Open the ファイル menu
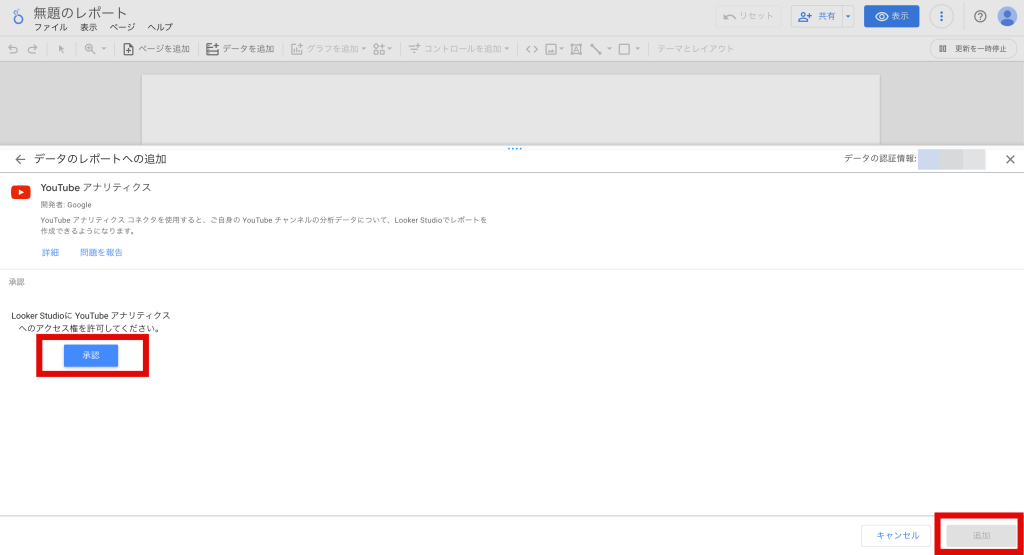 click(x=50, y=27)
